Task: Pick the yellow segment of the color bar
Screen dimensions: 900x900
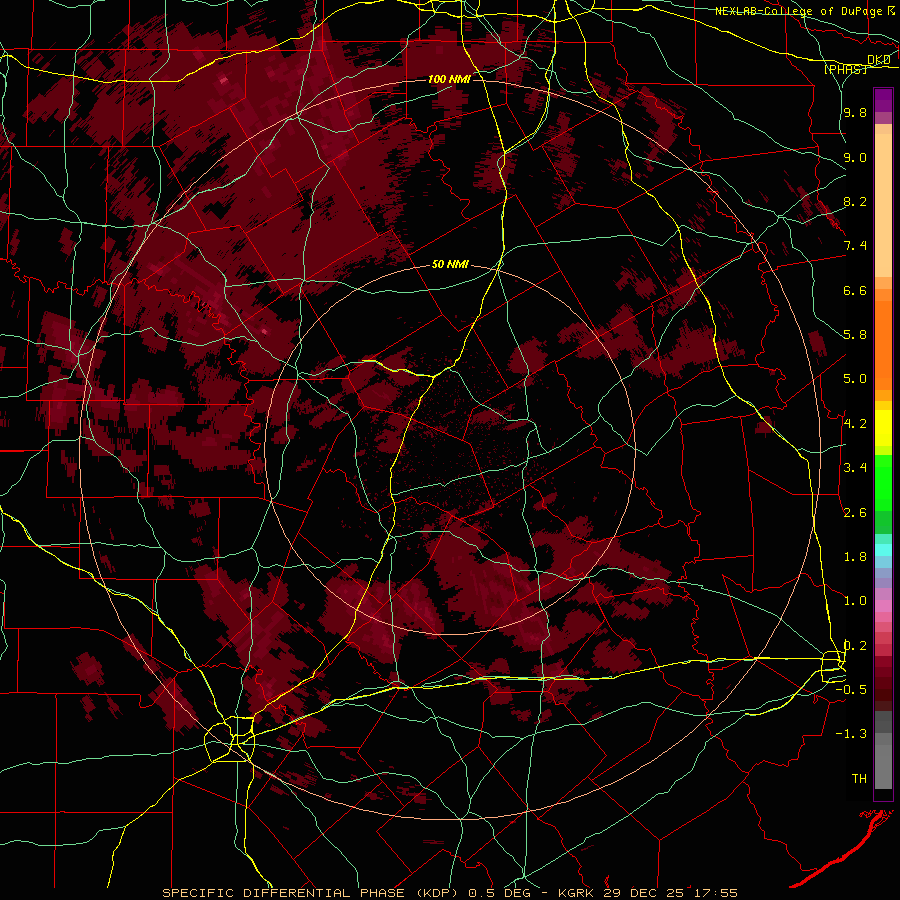Action: (883, 428)
